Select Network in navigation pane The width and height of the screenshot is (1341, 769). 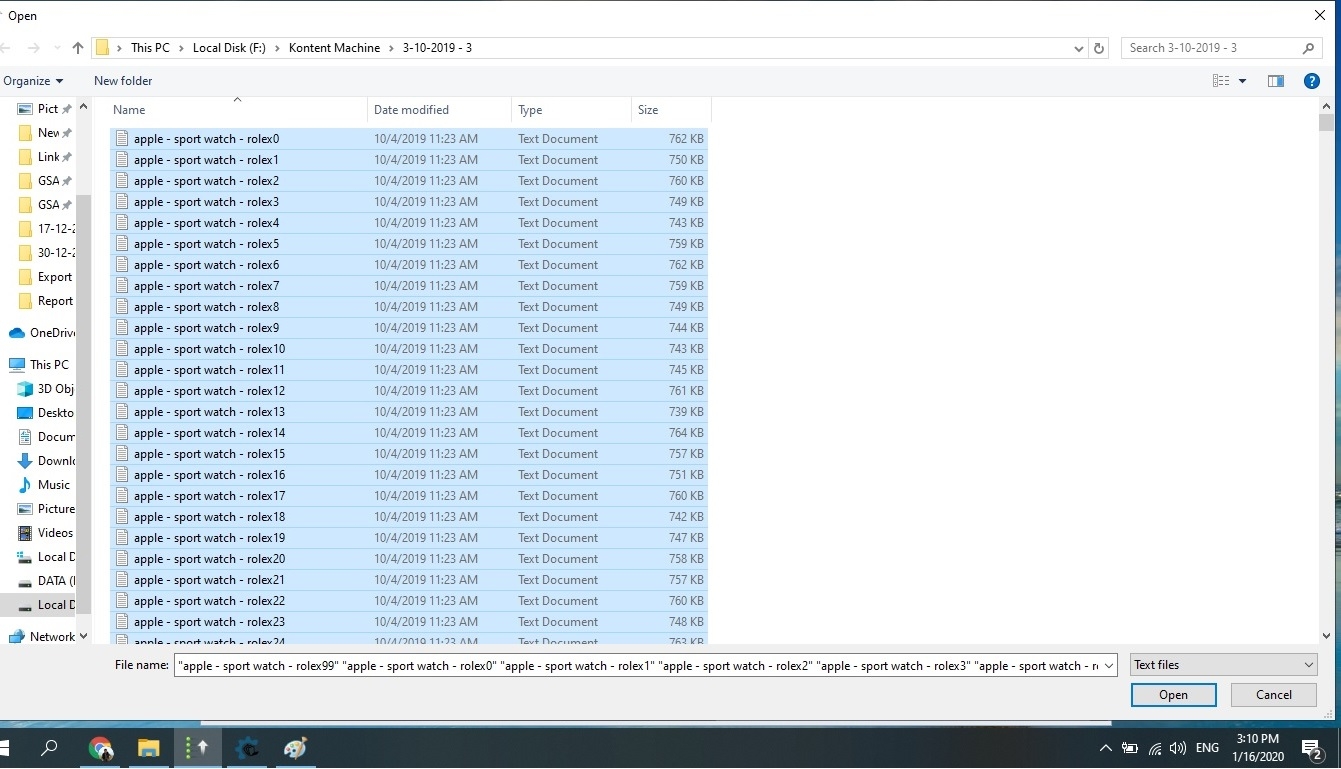tap(43, 637)
